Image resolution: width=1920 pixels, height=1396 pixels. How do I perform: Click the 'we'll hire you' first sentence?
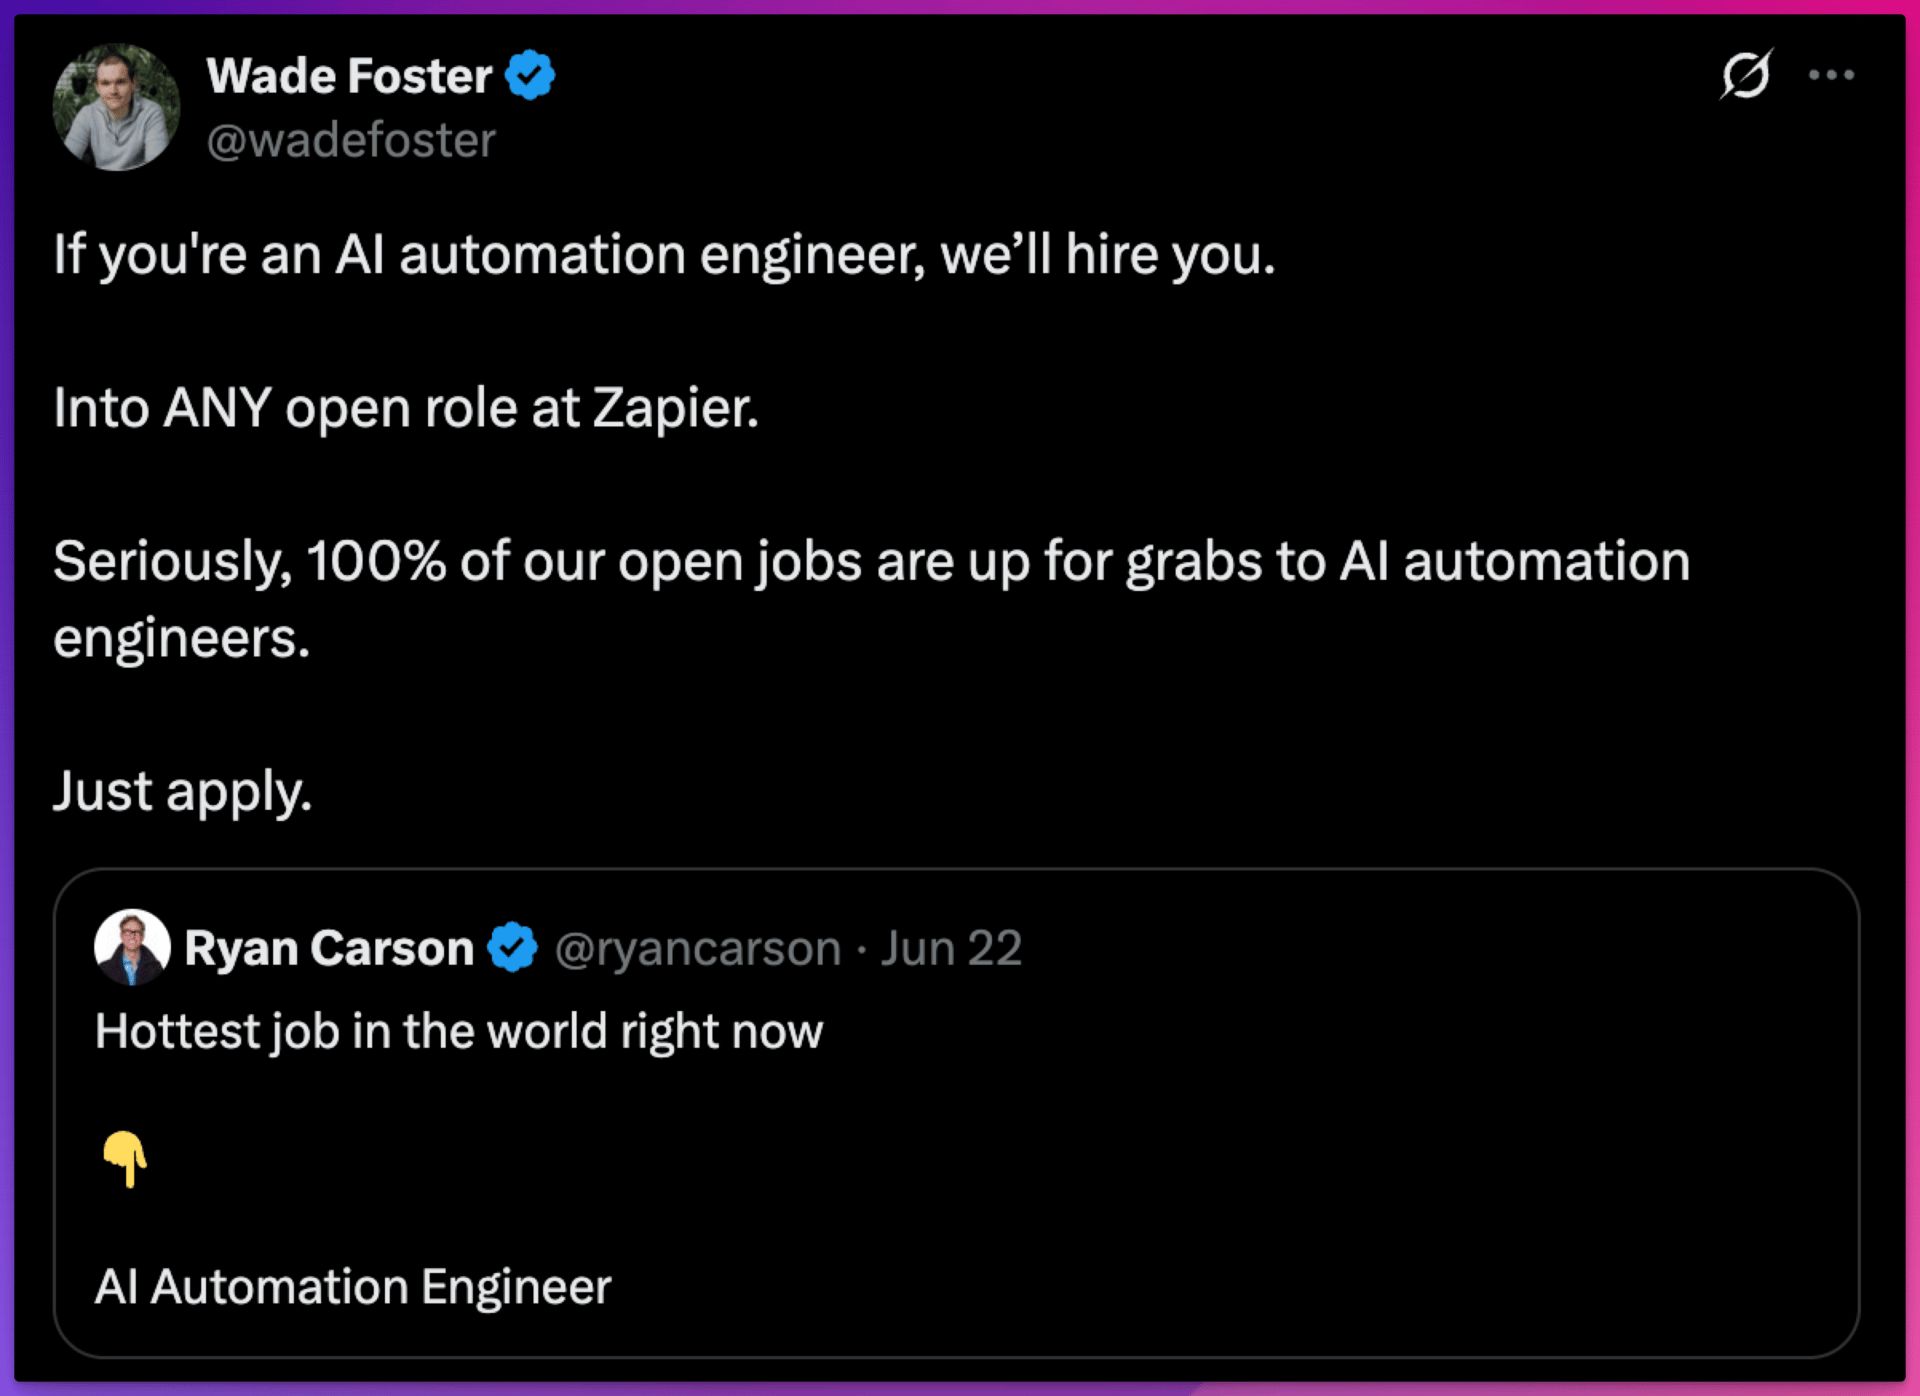pos(664,255)
